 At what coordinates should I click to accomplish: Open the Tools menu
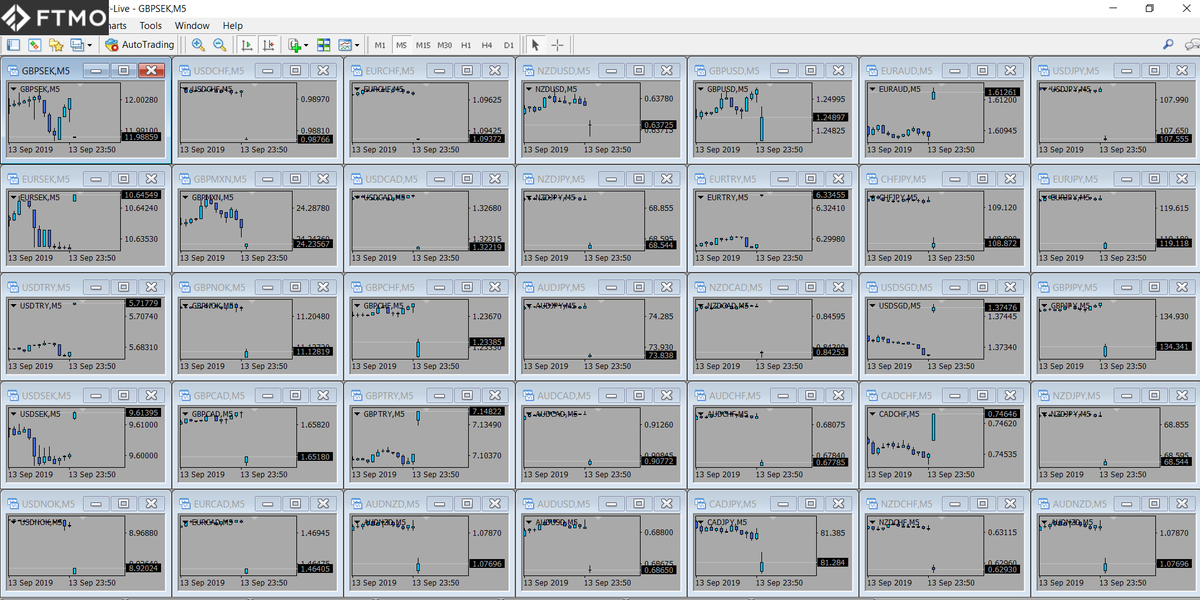click(x=151, y=26)
